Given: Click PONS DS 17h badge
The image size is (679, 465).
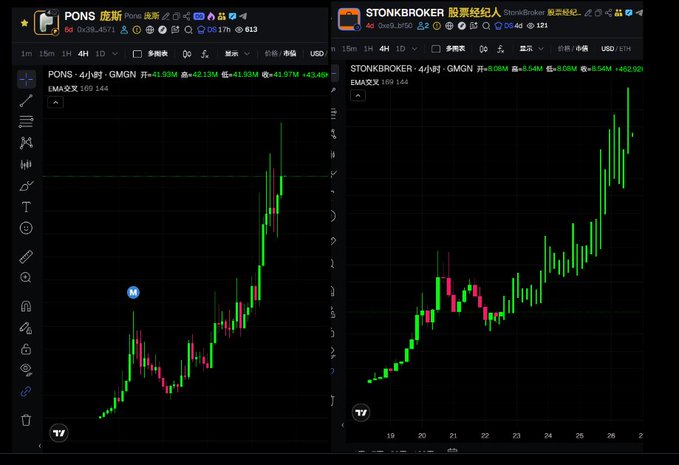Looking at the screenshot, I should point(214,30).
